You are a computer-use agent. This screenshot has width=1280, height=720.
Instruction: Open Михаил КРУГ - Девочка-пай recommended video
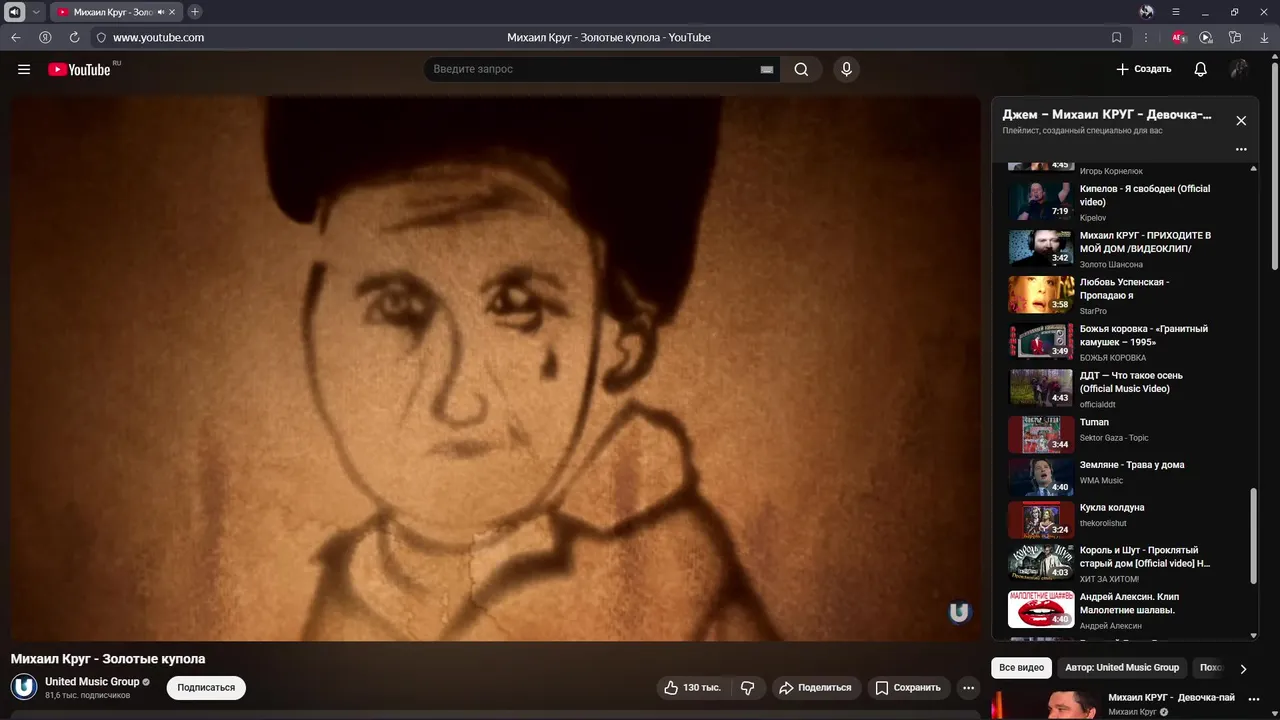1171,698
